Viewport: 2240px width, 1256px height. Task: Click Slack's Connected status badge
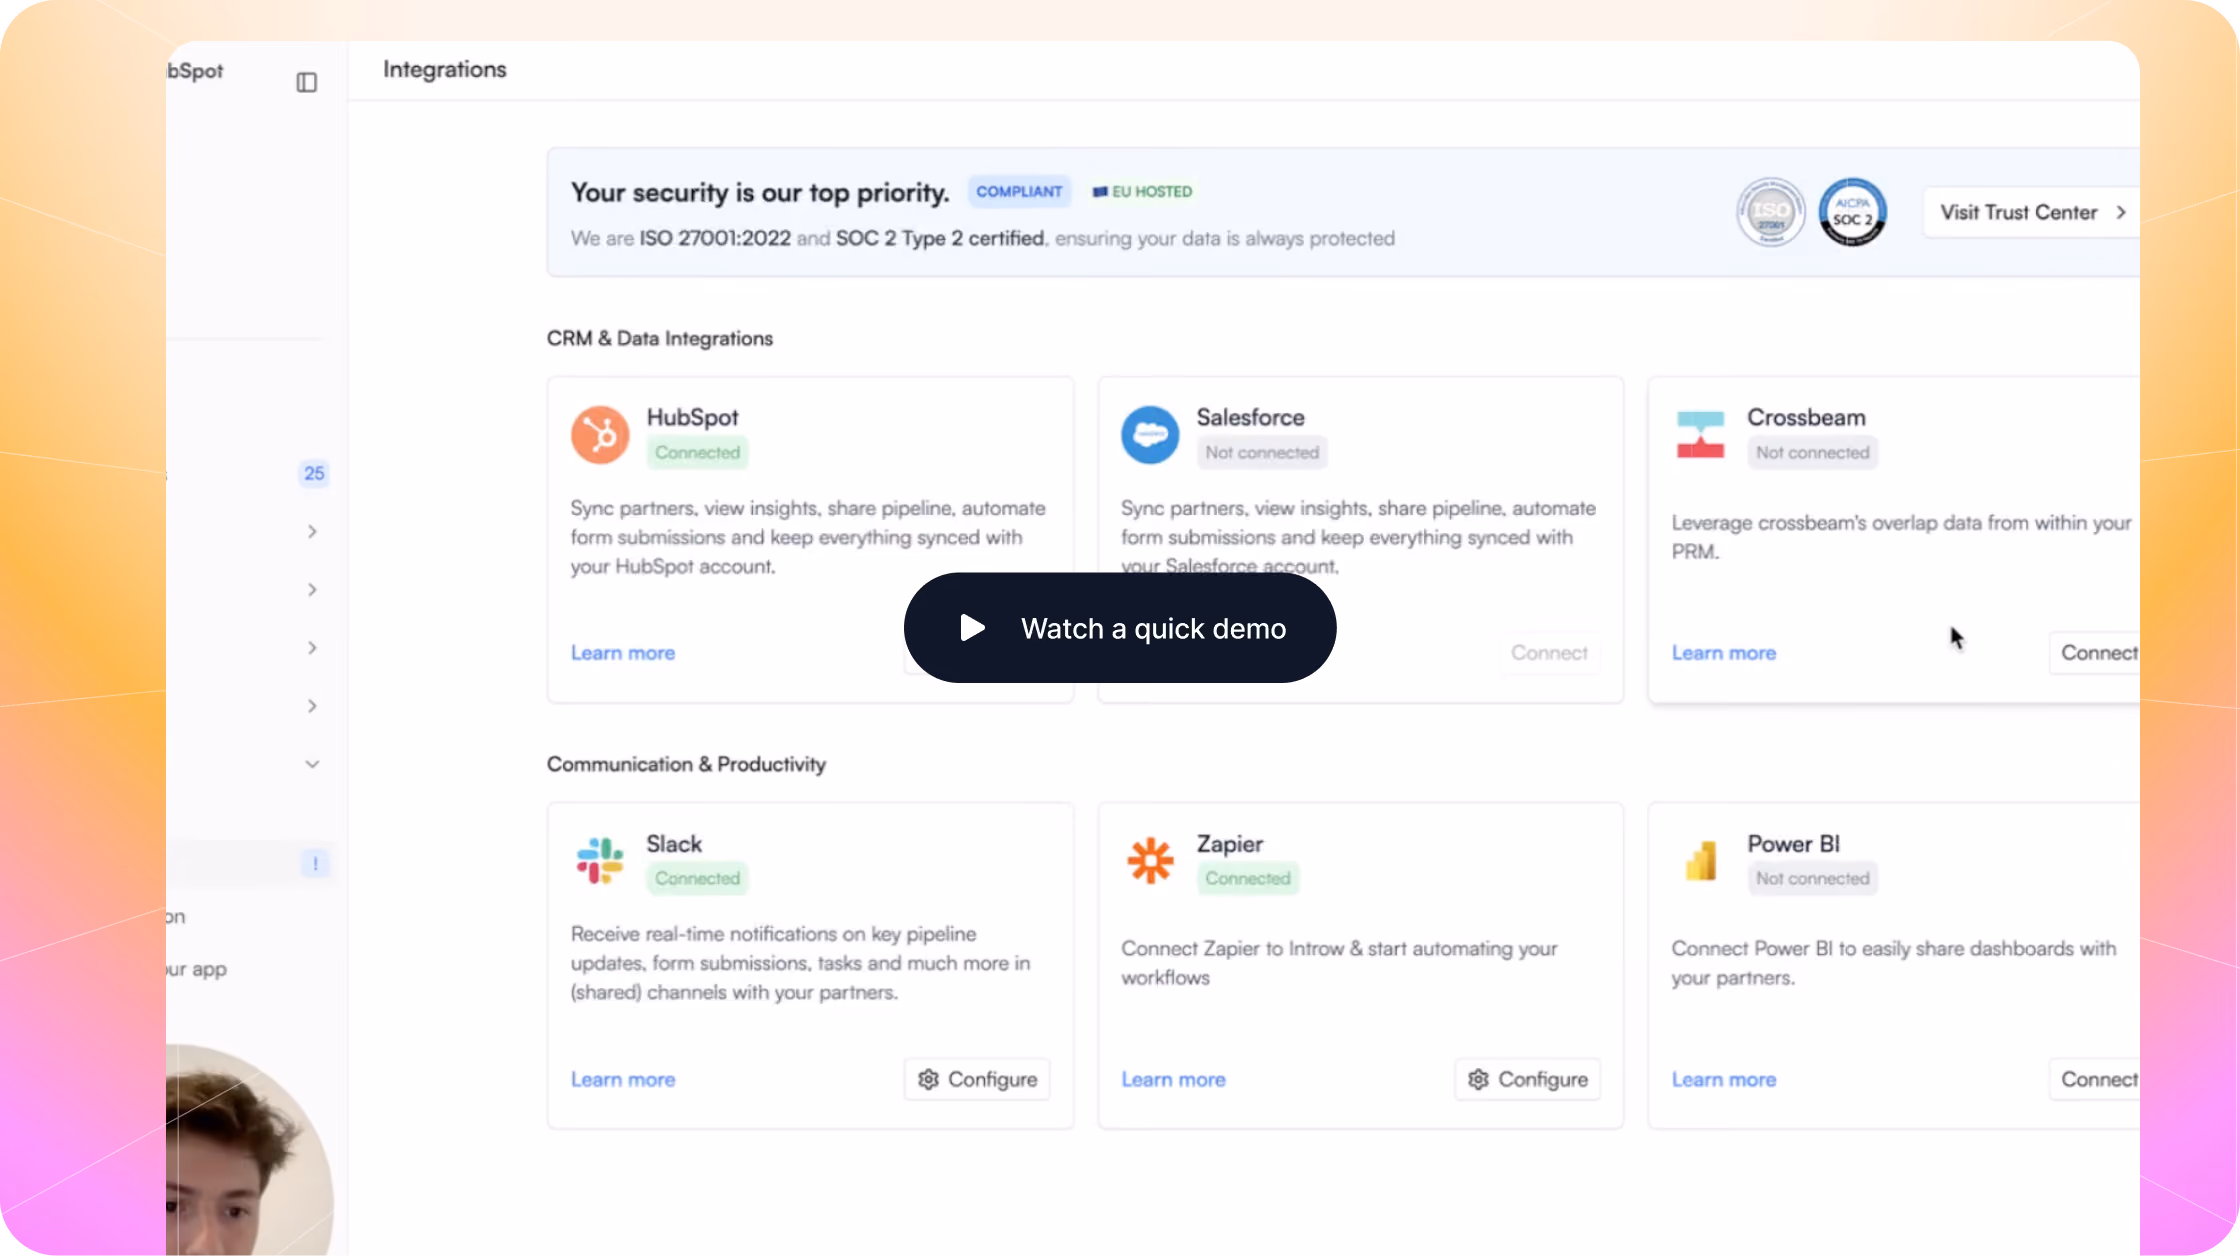click(x=697, y=878)
